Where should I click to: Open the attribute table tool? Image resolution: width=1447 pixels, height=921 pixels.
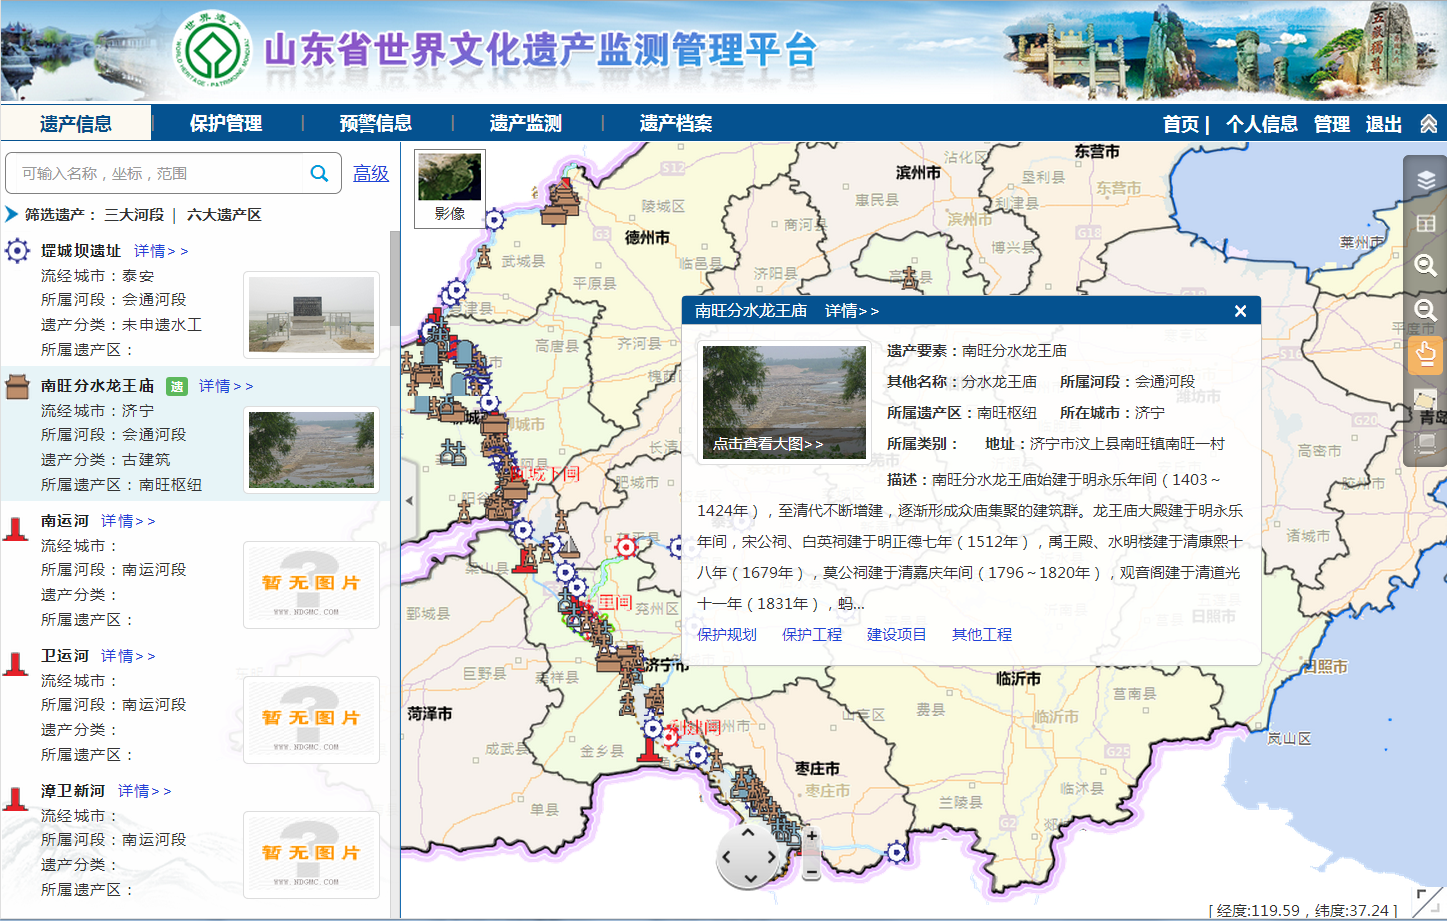pyautogui.click(x=1426, y=223)
